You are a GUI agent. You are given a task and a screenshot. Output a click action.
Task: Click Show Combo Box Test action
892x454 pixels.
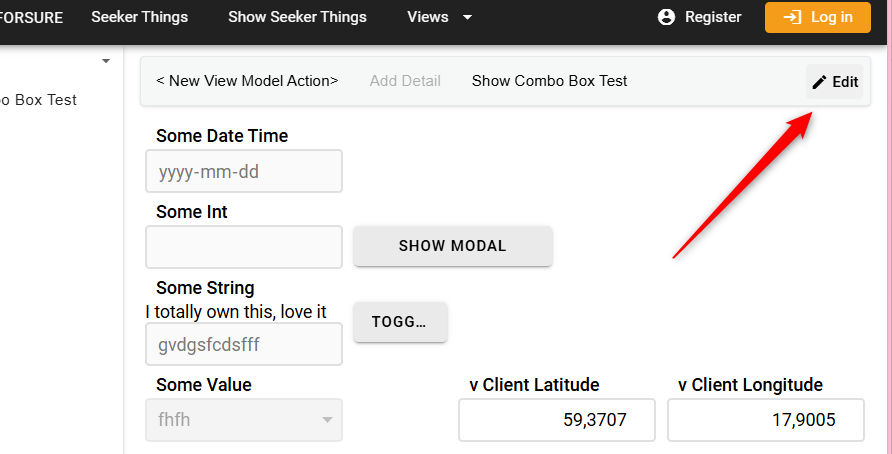click(549, 81)
